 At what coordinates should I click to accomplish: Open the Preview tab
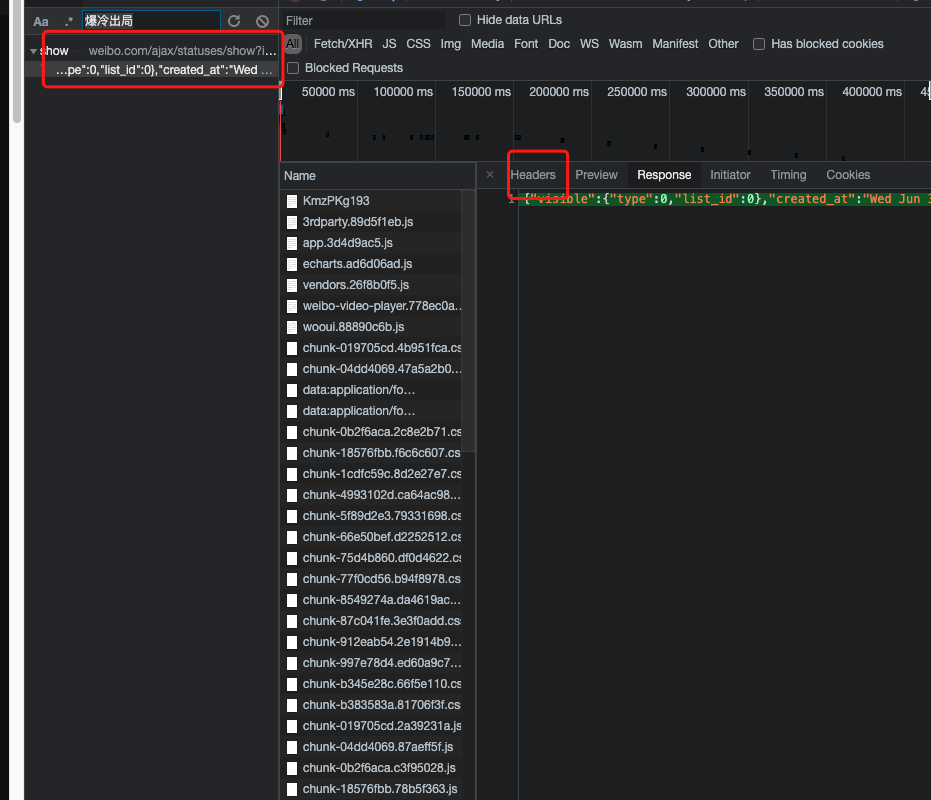click(x=596, y=175)
